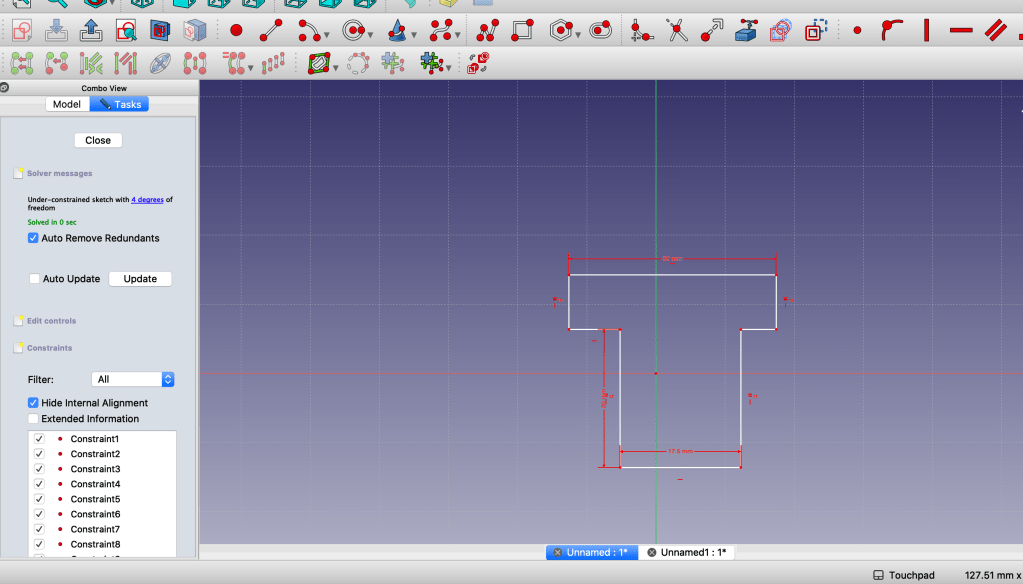
Task: Open the constraint Filter dropdown
Action: 133,379
